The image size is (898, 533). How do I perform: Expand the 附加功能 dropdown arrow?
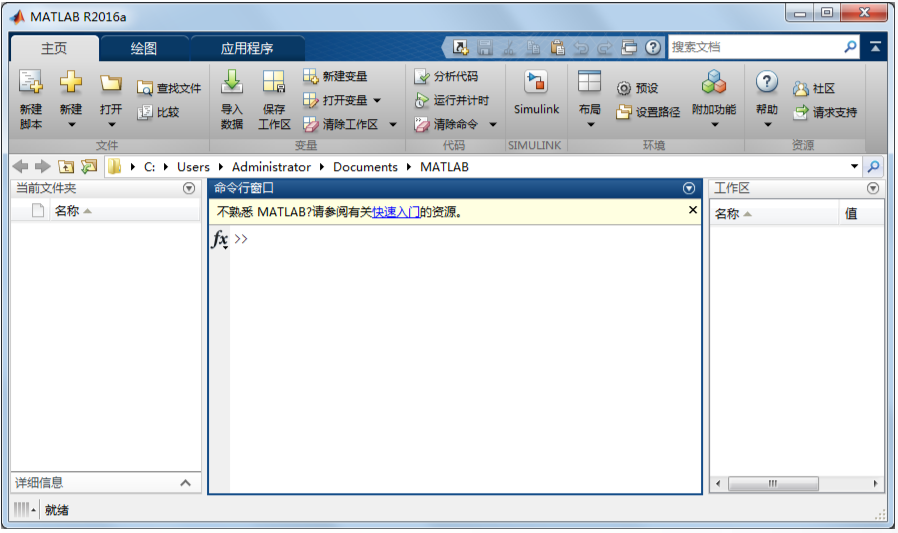(715, 125)
